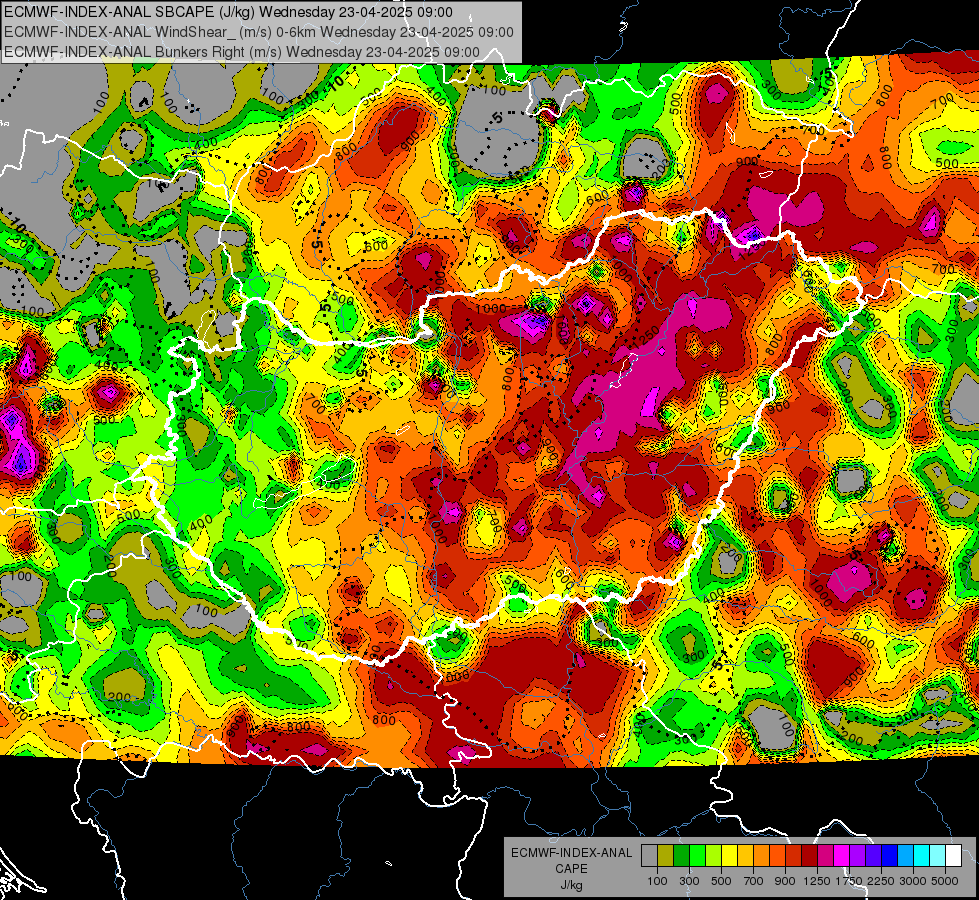Choose the orange 700–800 legend swatch
Screen dimensions: 979x900
(761, 856)
